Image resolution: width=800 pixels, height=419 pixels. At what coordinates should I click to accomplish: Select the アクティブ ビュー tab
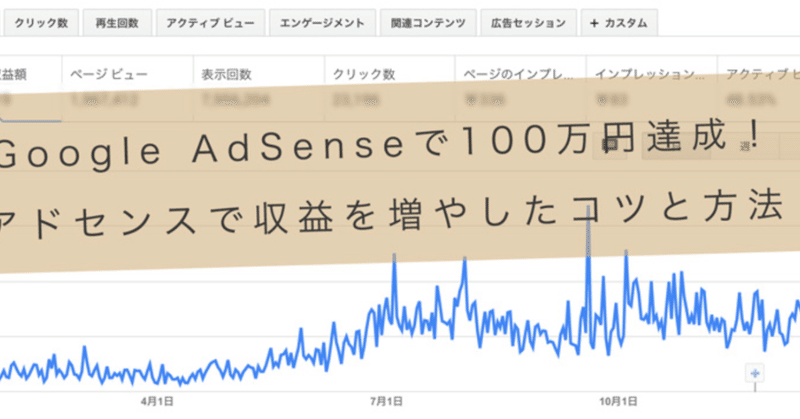click(x=210, y=23)
